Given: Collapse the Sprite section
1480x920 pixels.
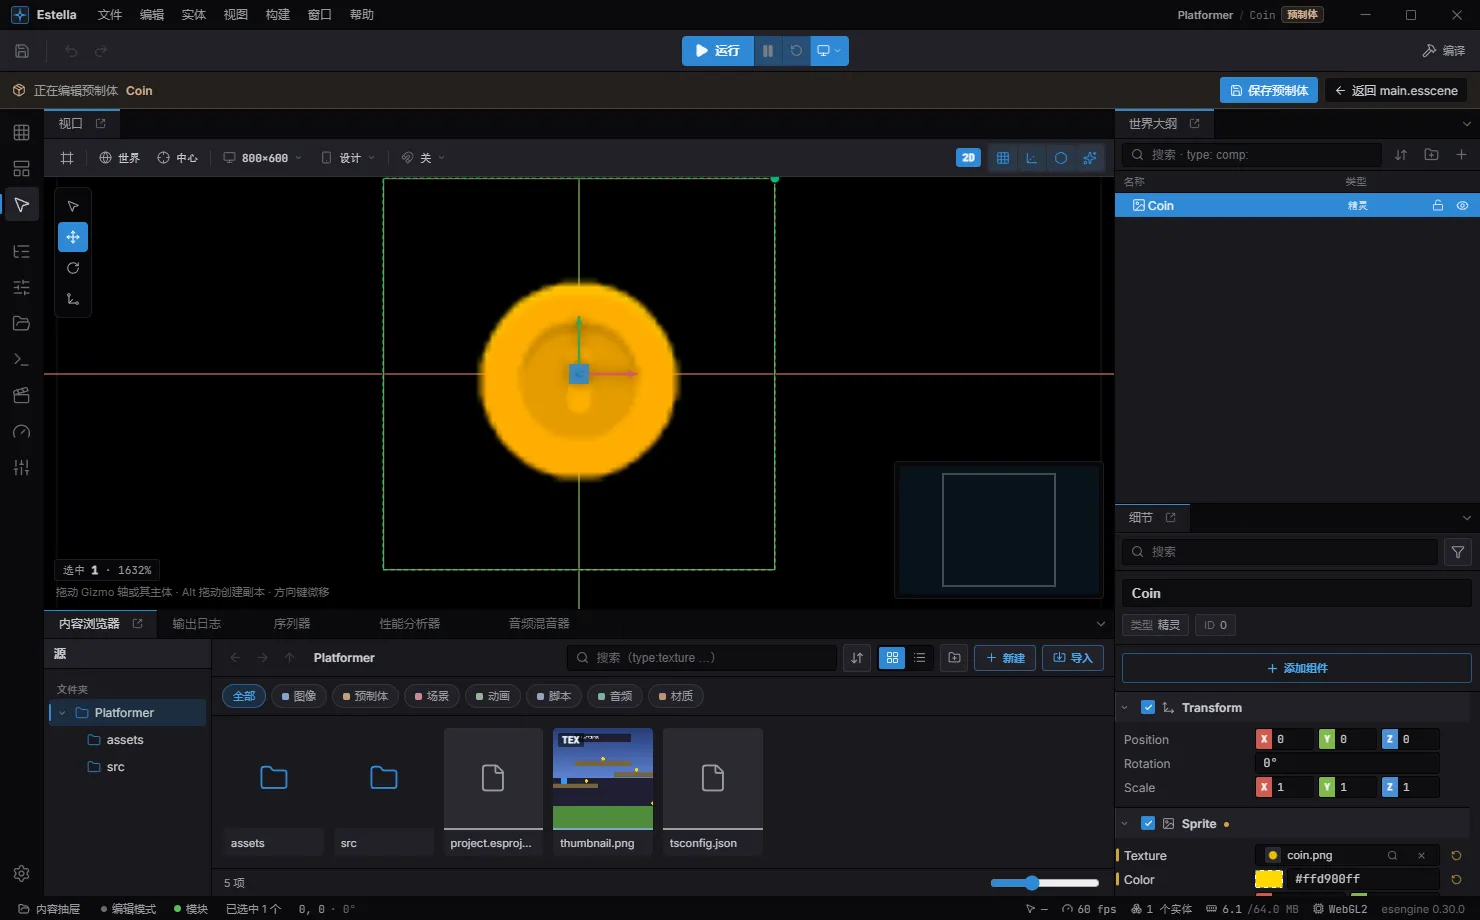Looking at the screenshot, I should tap(1125, 824).
